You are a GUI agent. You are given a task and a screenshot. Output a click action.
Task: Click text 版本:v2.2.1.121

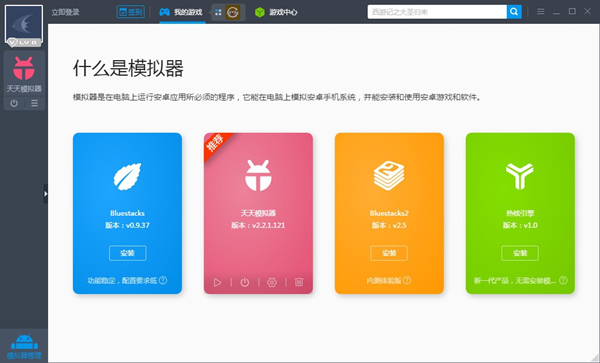tap(258, 225)
